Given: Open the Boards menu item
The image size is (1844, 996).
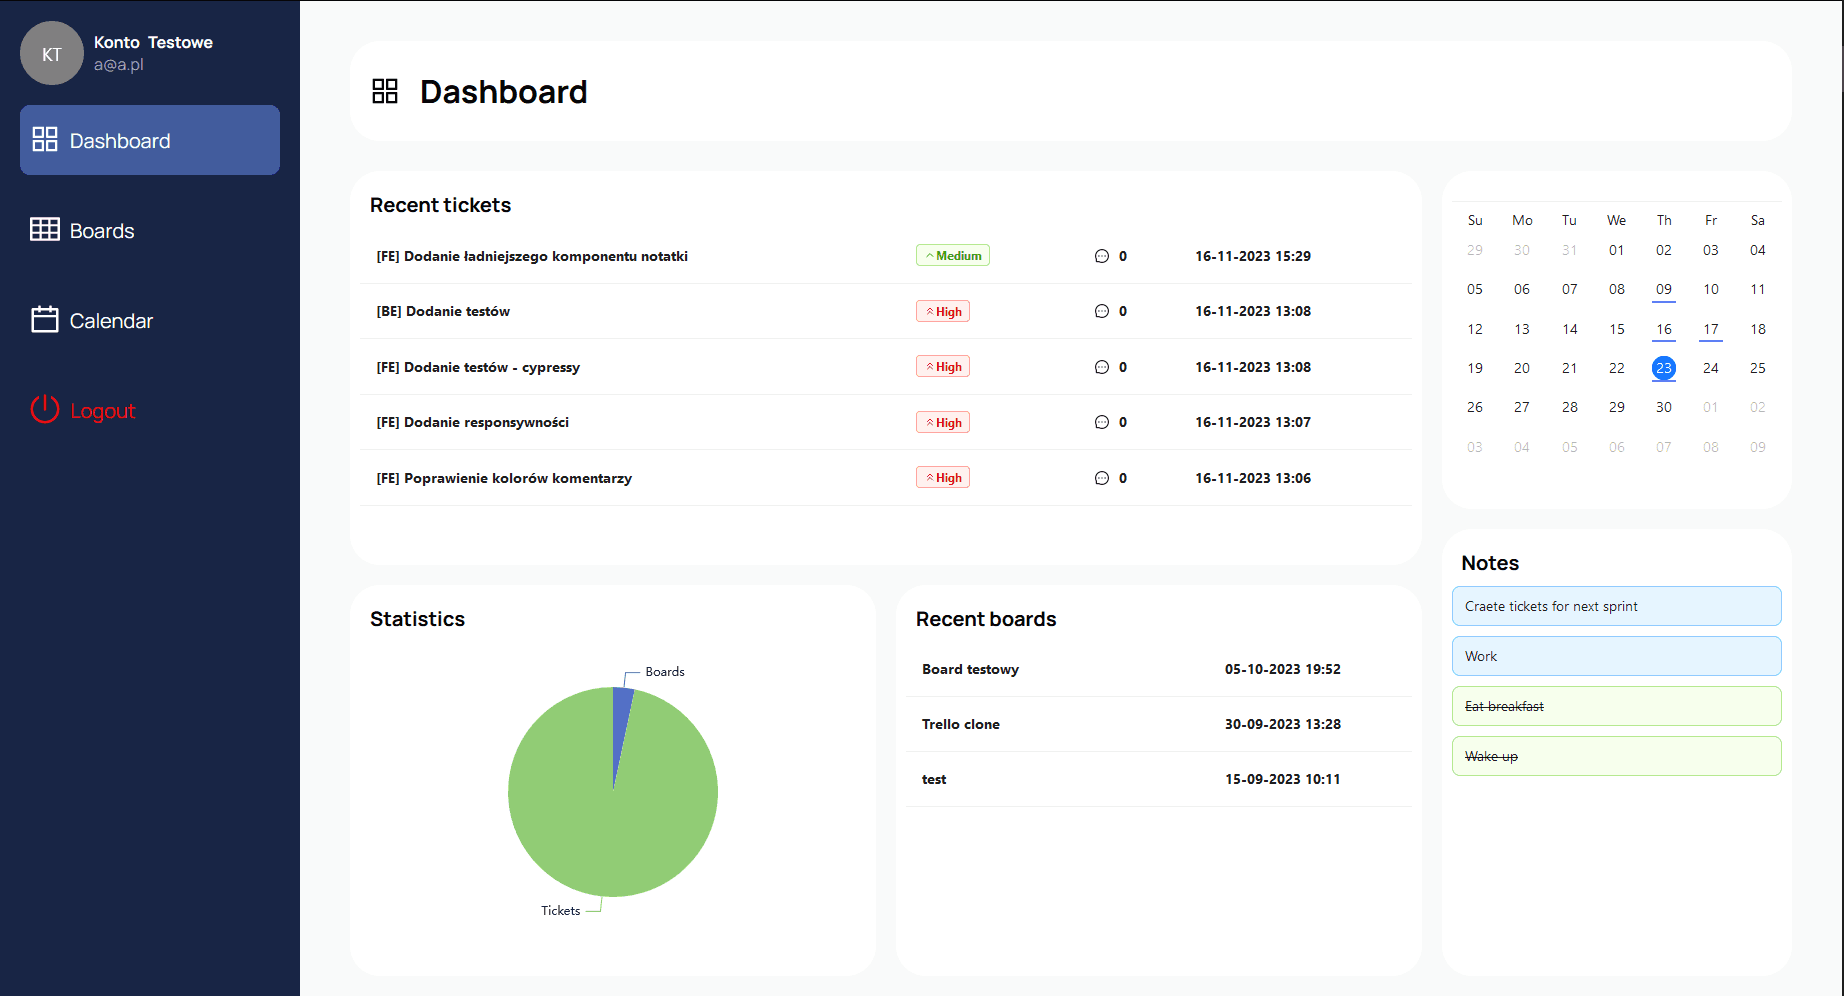Looking at the screenshot, I should [x=102, y=231].
